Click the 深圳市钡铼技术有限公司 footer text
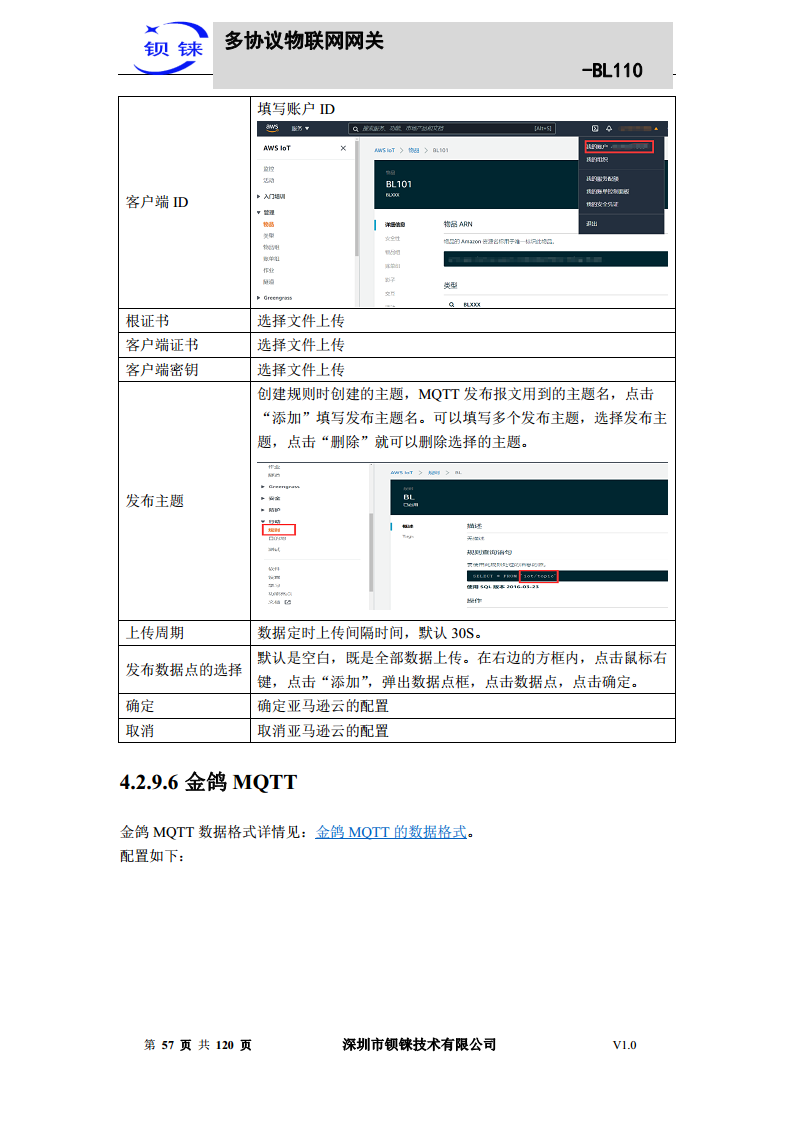793x1122 pixels. [419, 1045]
